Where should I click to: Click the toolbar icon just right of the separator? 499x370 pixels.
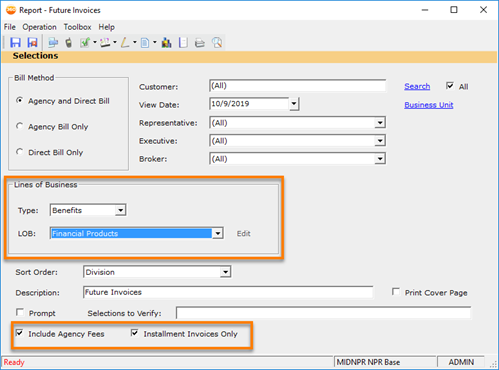(53, 43)
